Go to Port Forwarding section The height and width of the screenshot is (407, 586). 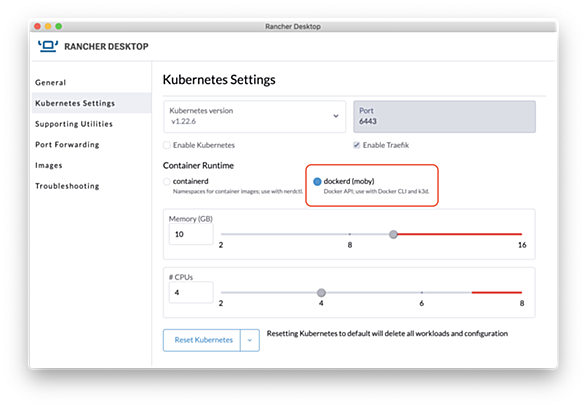[67, 145]
